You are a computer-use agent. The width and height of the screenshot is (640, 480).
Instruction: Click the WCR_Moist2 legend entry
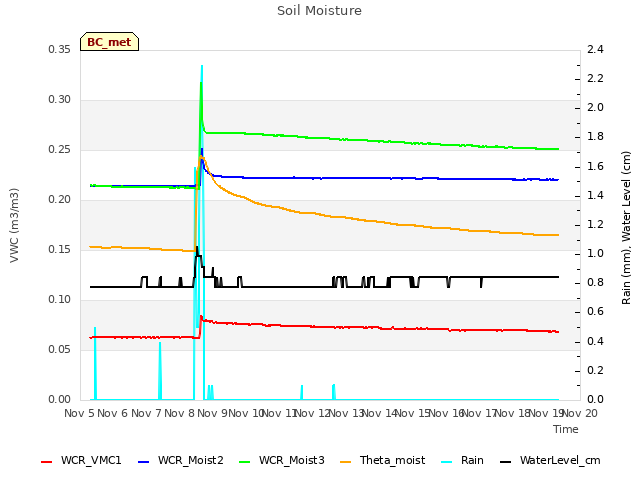(x=181, y=460)
